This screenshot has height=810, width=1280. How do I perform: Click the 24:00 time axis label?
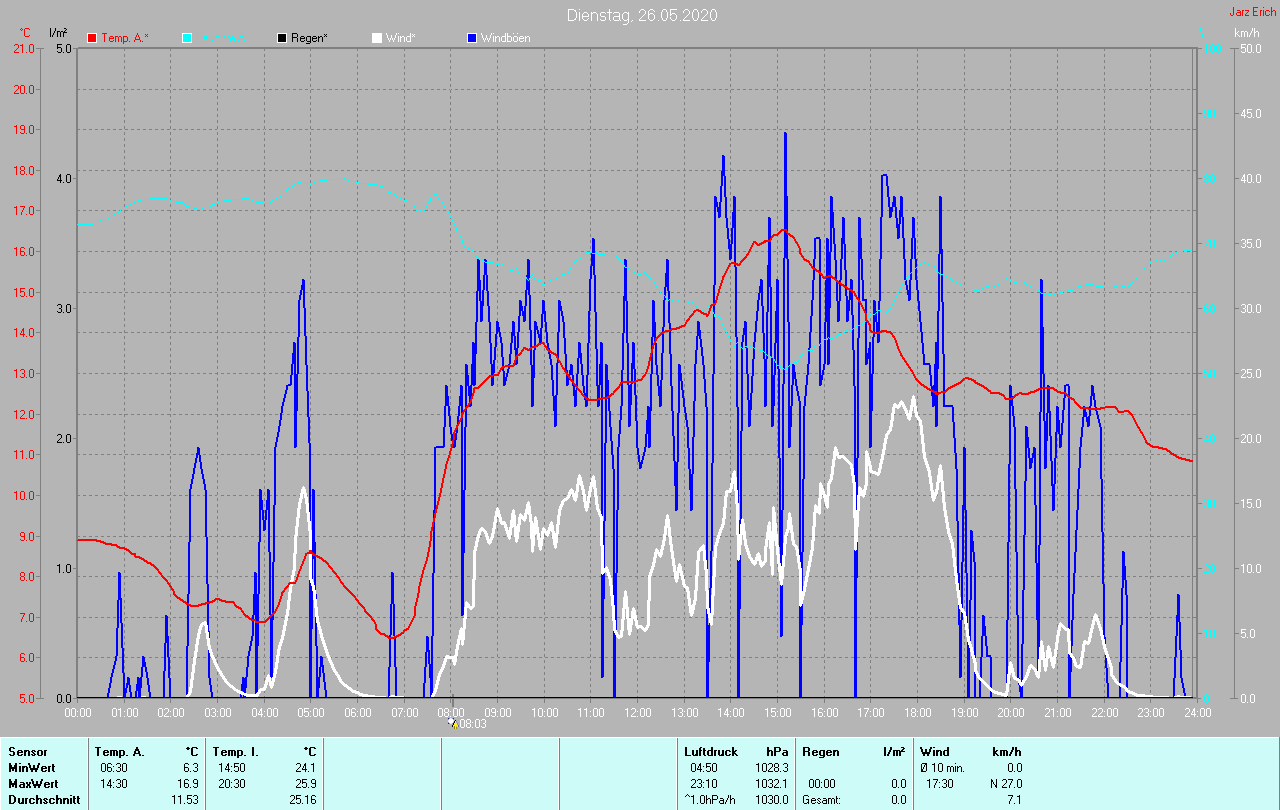(x=1197, y=713)
